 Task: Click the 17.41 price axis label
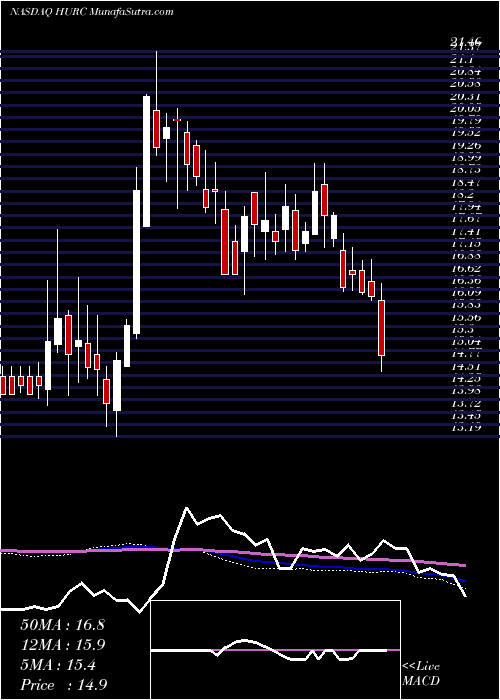coord(465,232)
